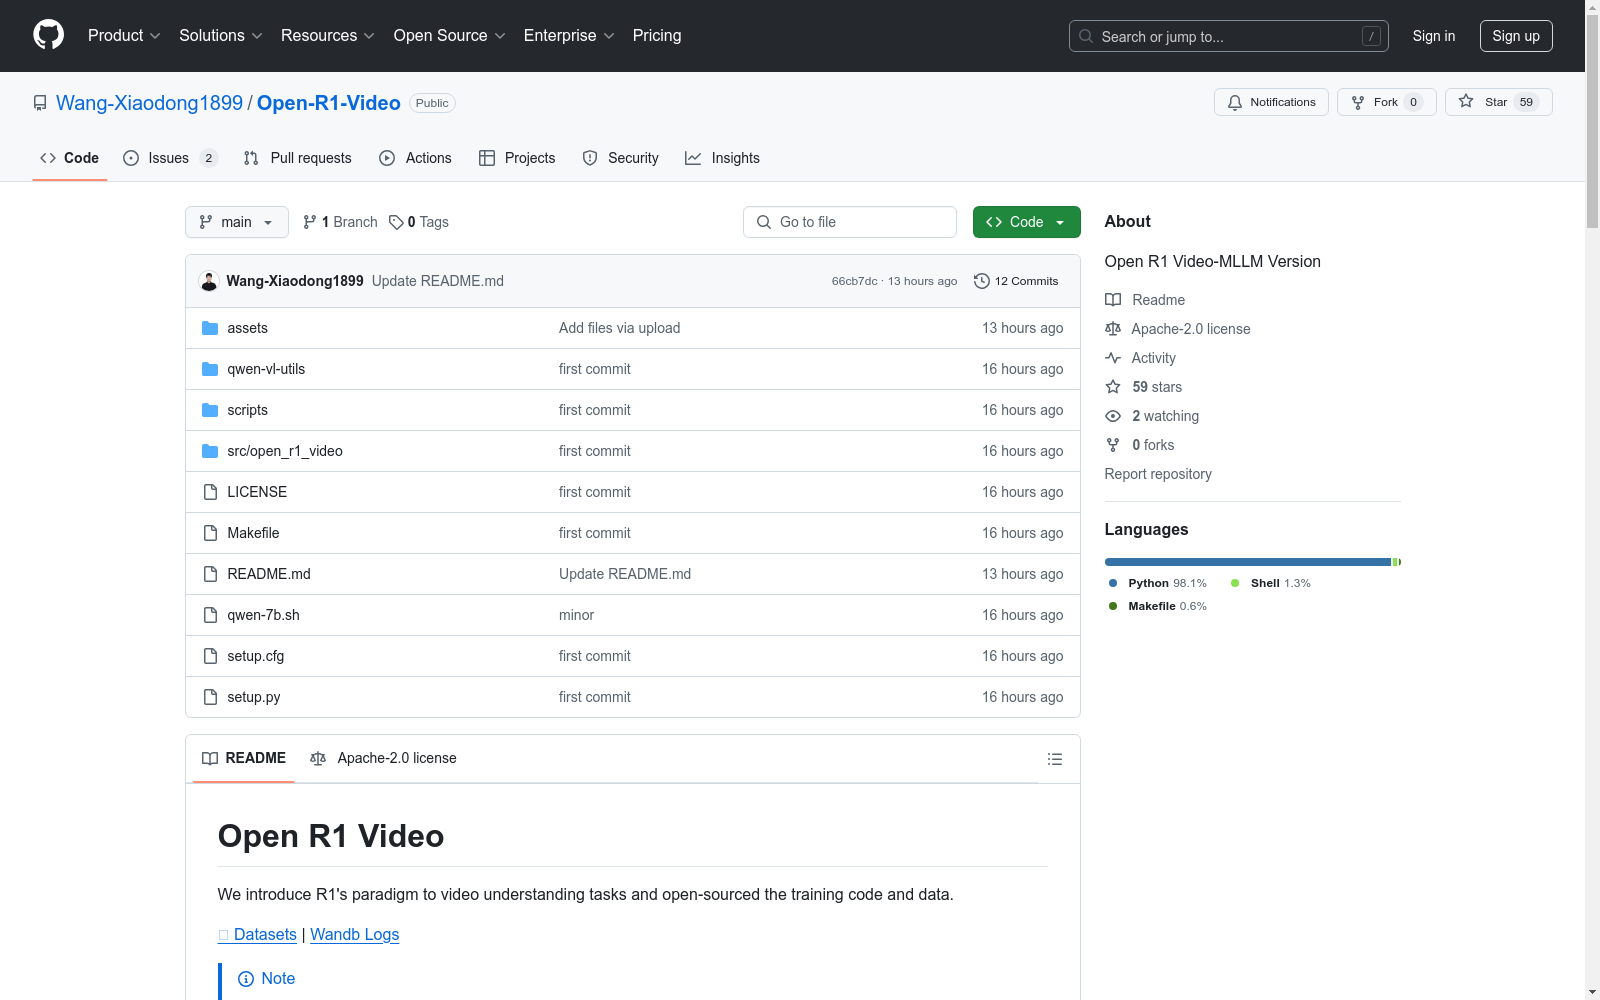Click the search magnifier icon in header
Screen dimensions: 1600x1000
1086,36
